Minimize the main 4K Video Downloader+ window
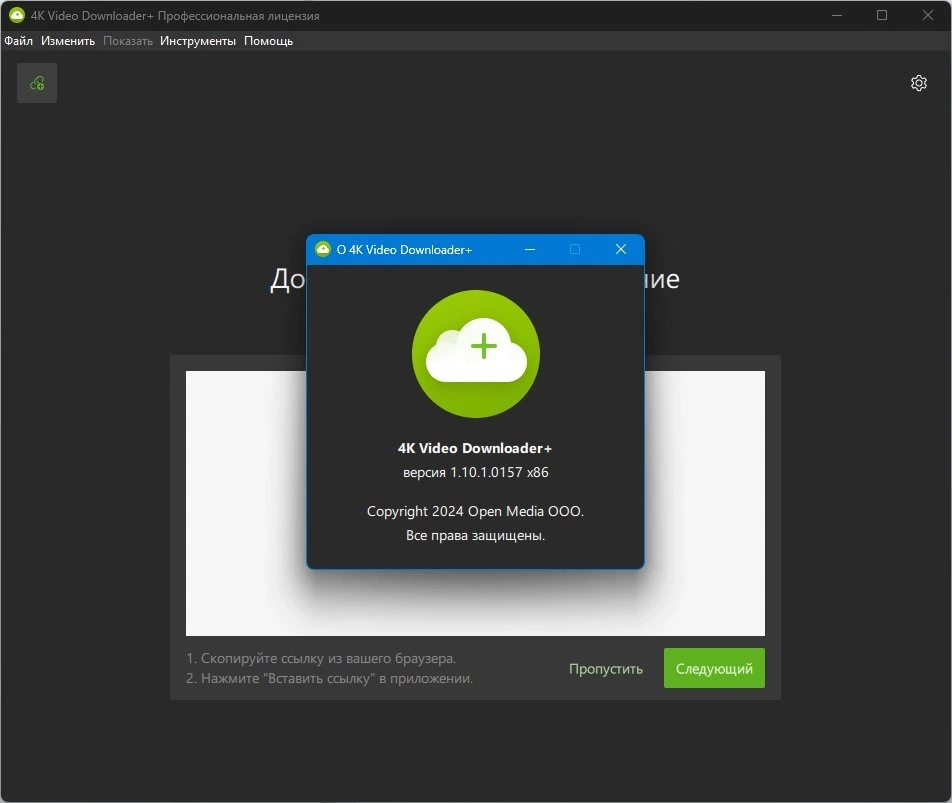952x803 pixels. coord(837,15)
